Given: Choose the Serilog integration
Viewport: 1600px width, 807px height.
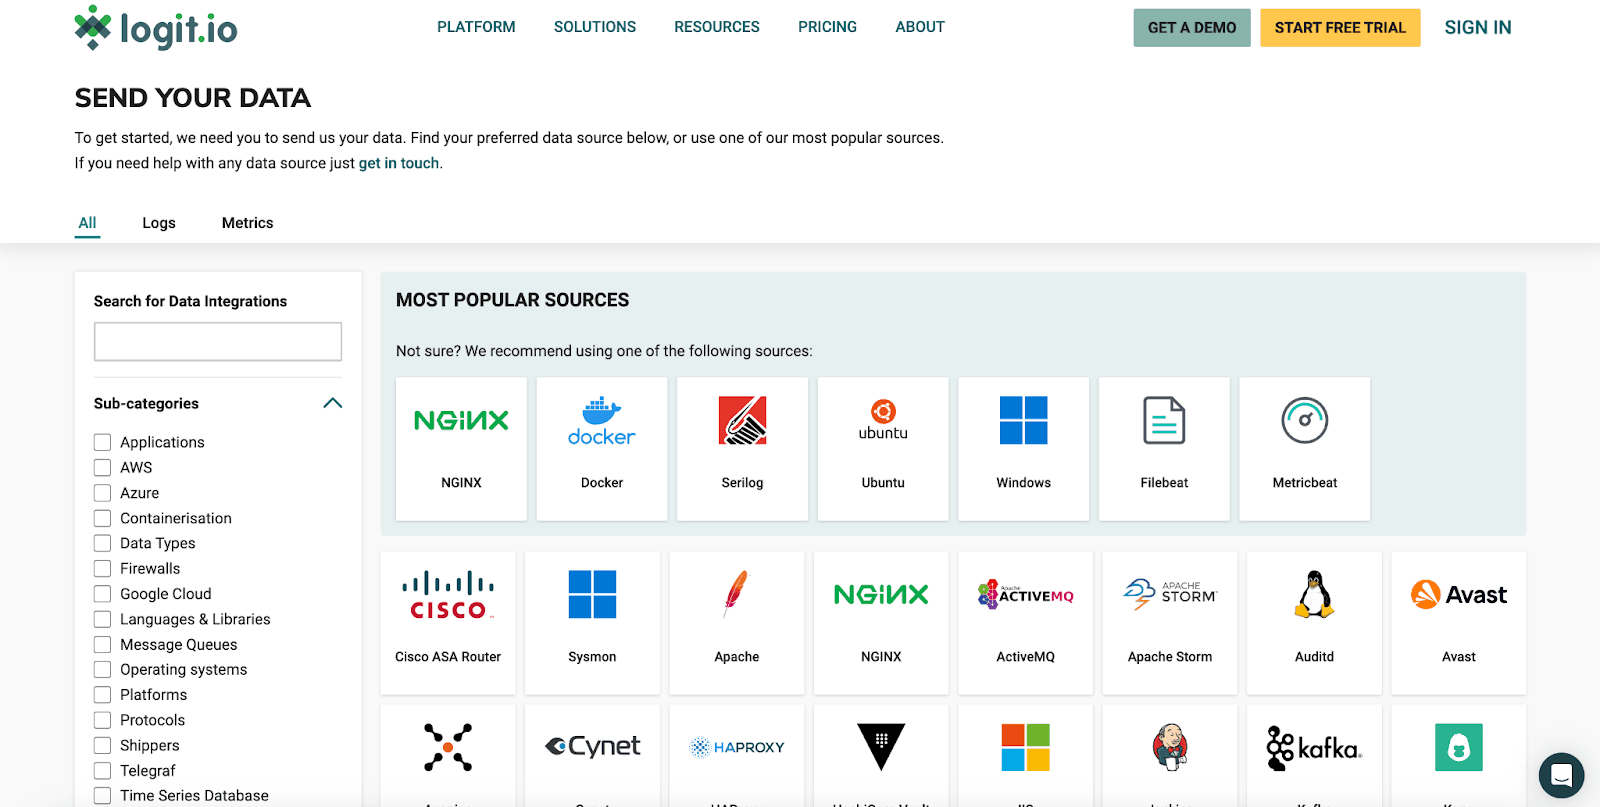Looking at the screenshot, I should (x=742, y=449).
